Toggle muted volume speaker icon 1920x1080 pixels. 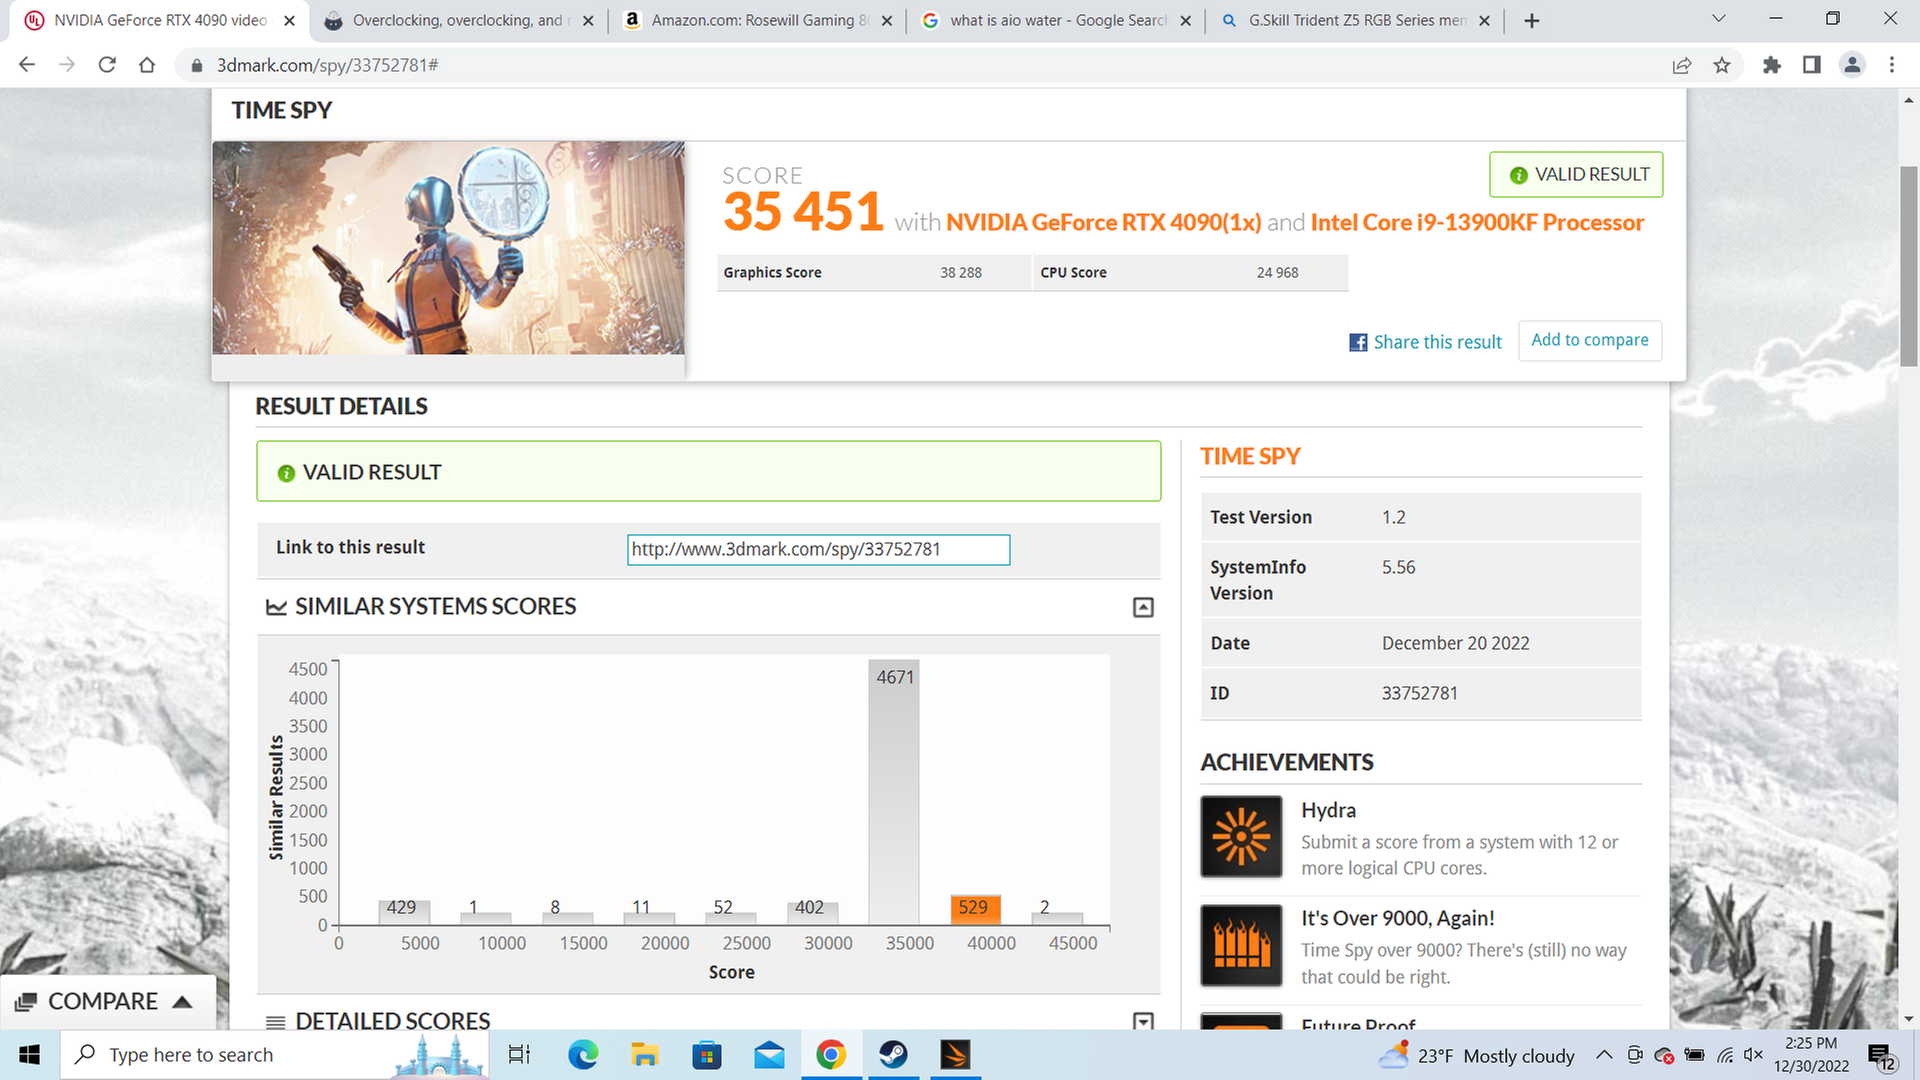(1753, 1055)
